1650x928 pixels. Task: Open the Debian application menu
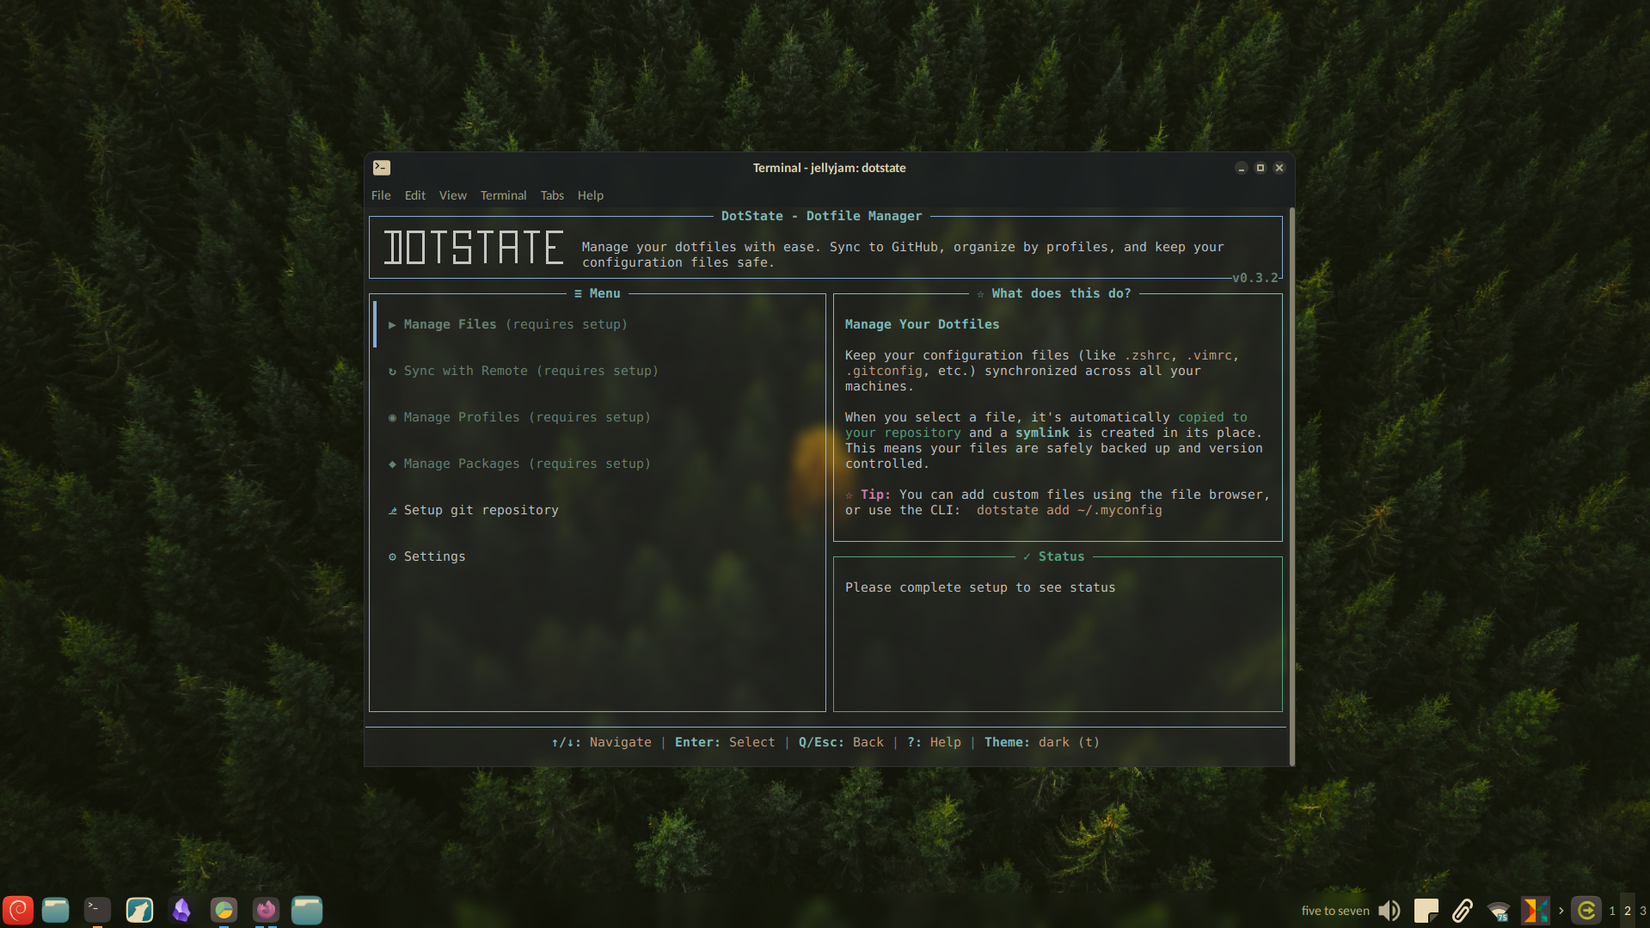[18, 909]
